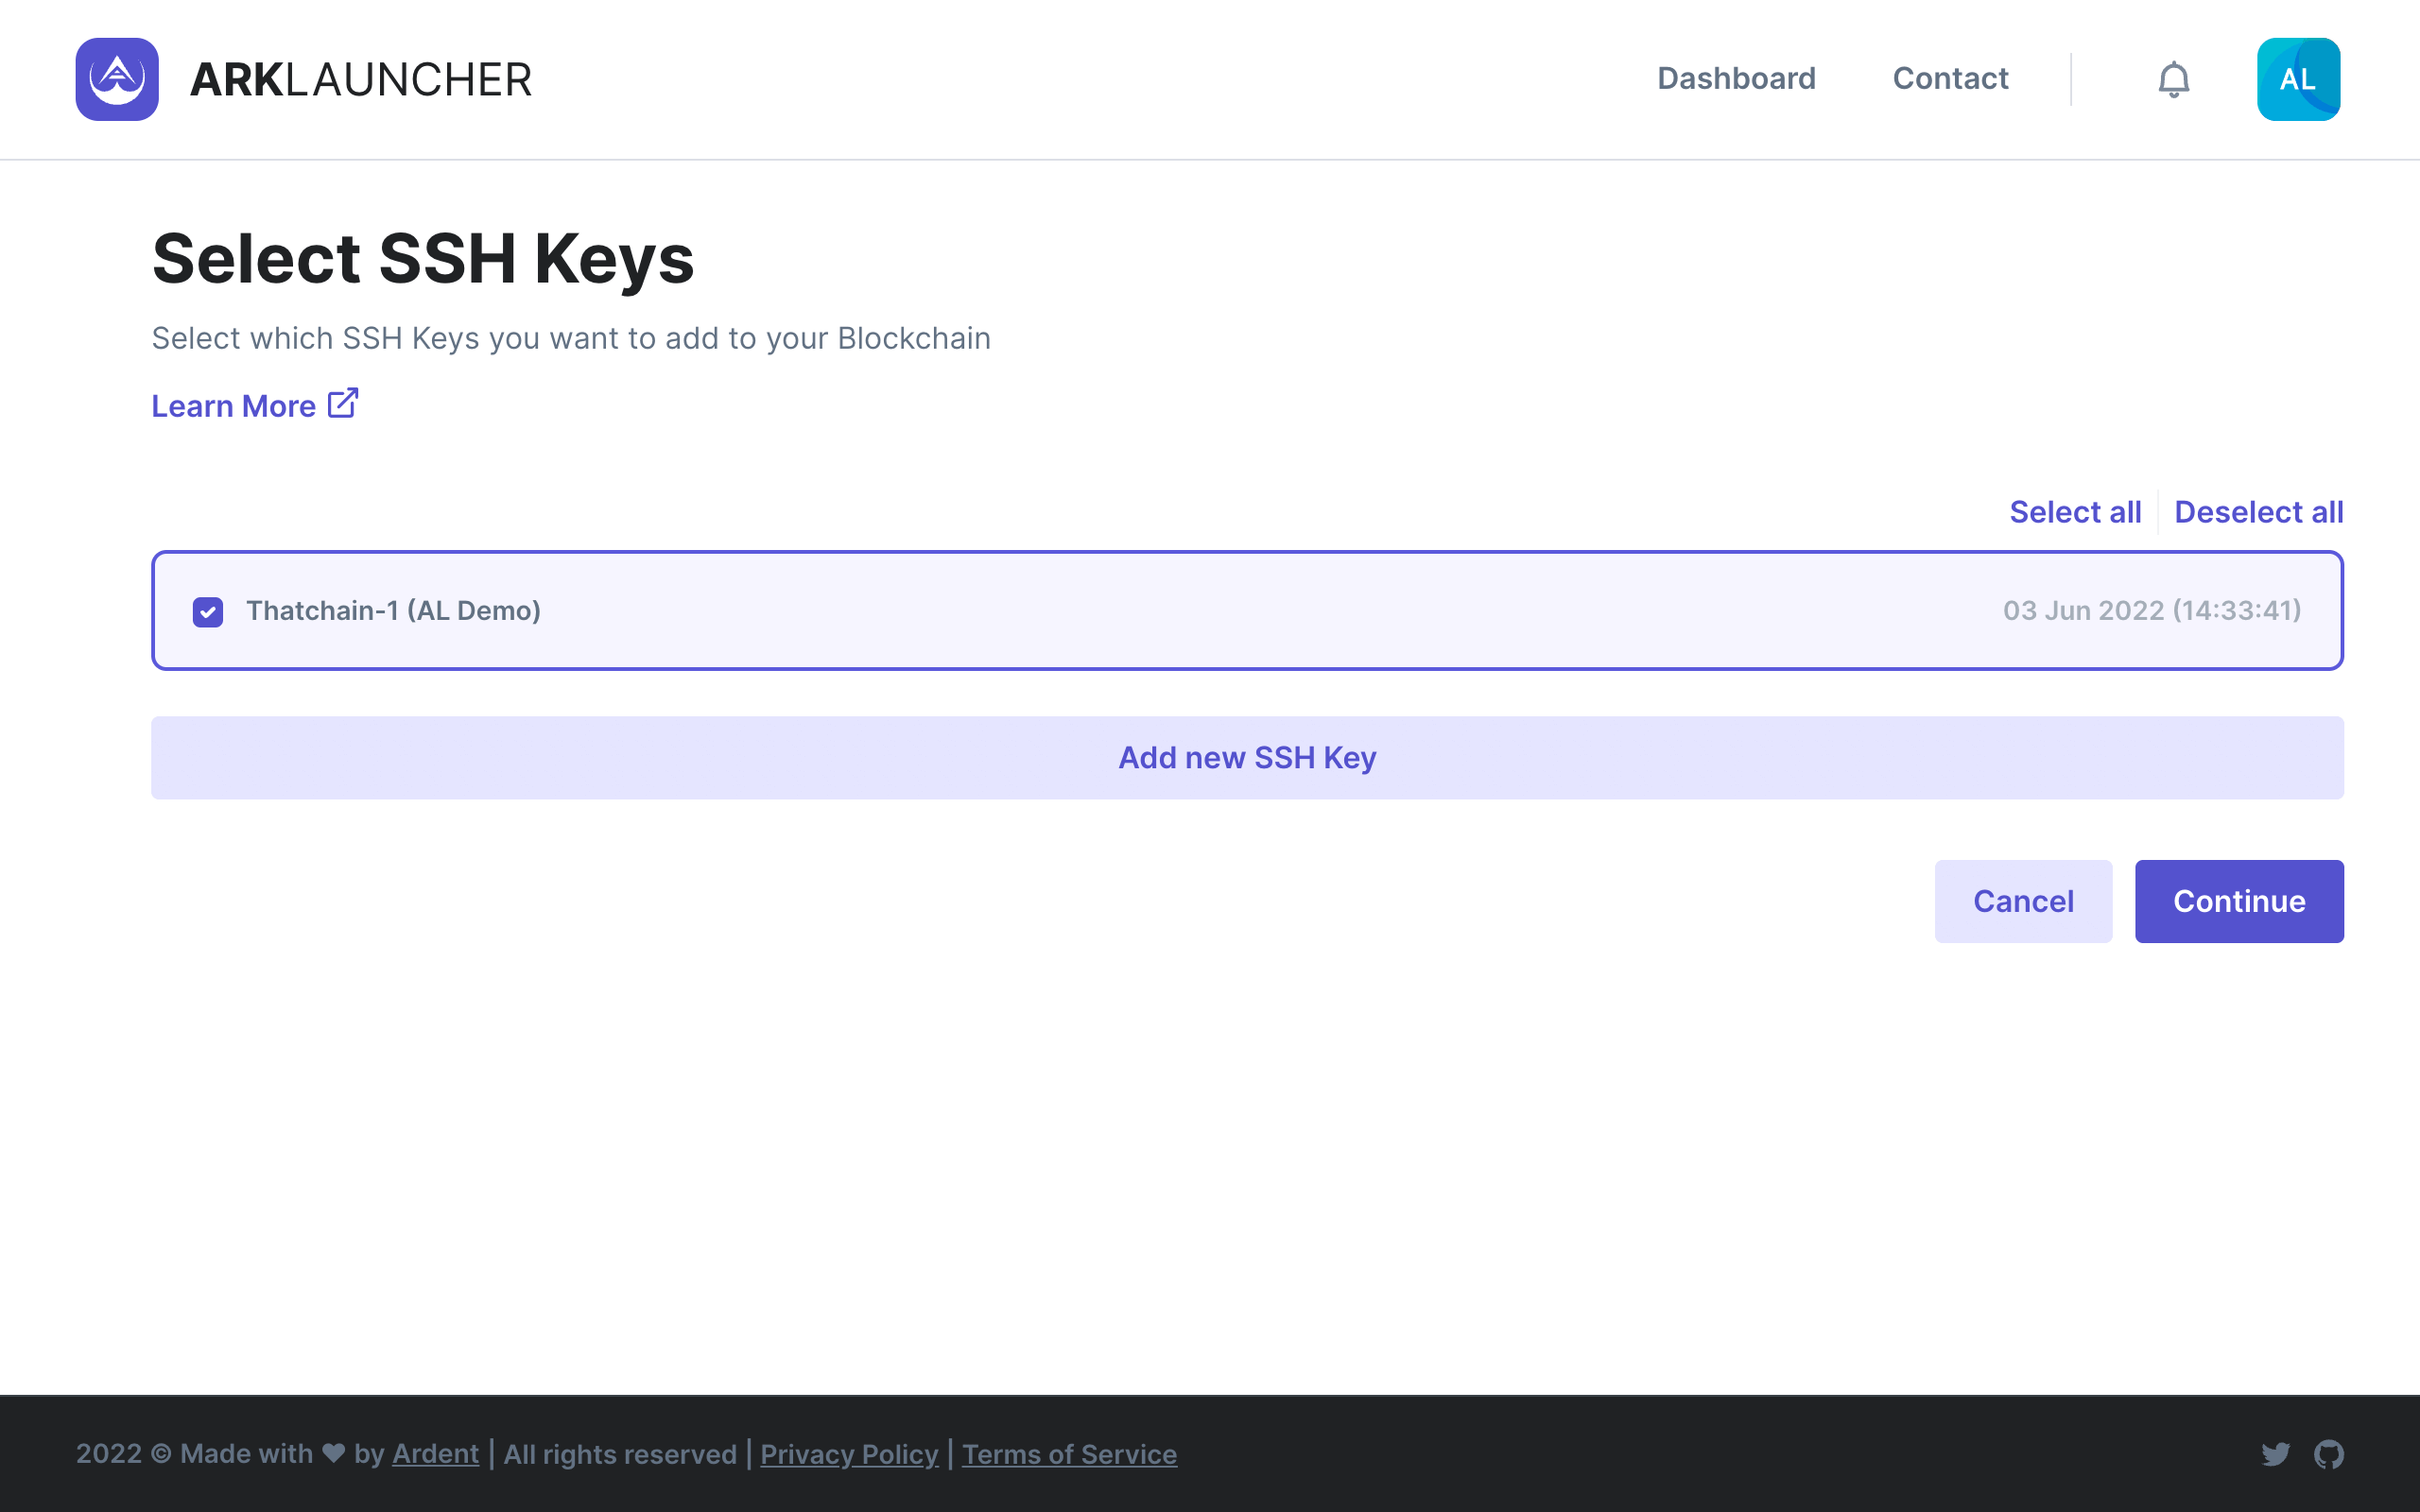2420x1512 pixels.
Task: Click the ARKLAUNCHER brand text
Action: (360, 80)
